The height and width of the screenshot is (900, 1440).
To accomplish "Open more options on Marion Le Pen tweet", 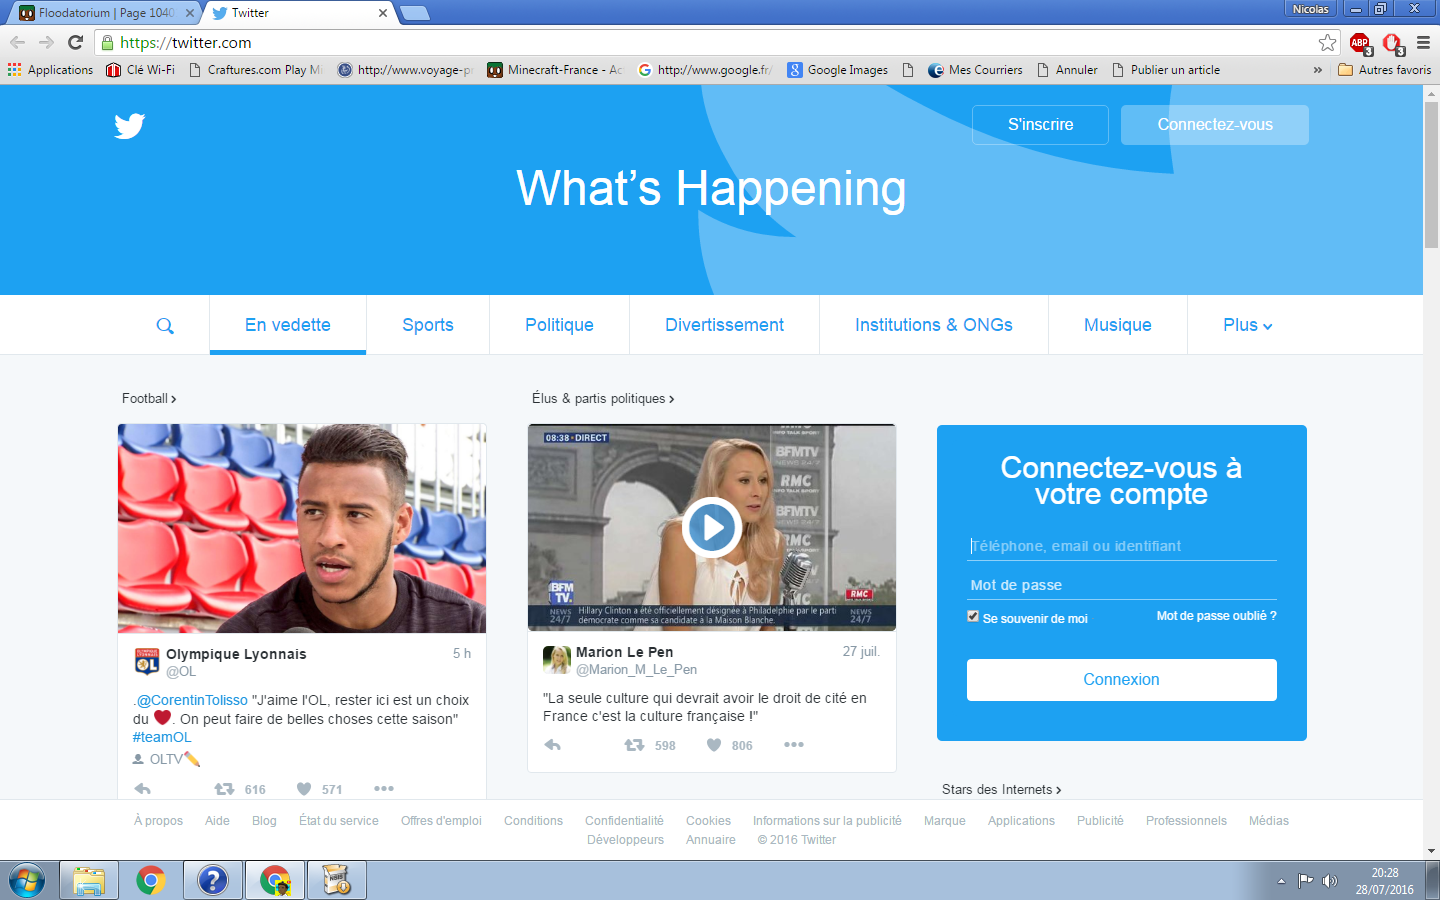I will coord(794,745).
